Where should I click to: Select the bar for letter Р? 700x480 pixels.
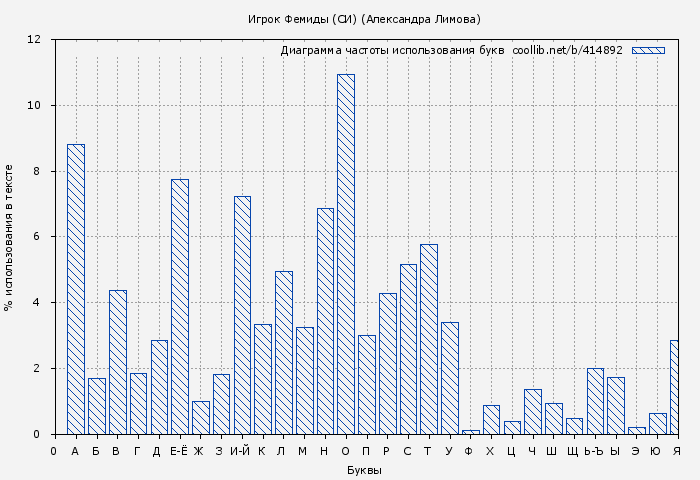pyautogui.click(x=387, y=363)
